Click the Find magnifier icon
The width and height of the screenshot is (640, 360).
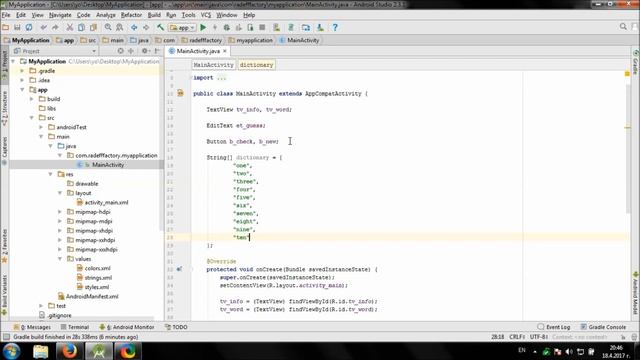coord(108,27)
